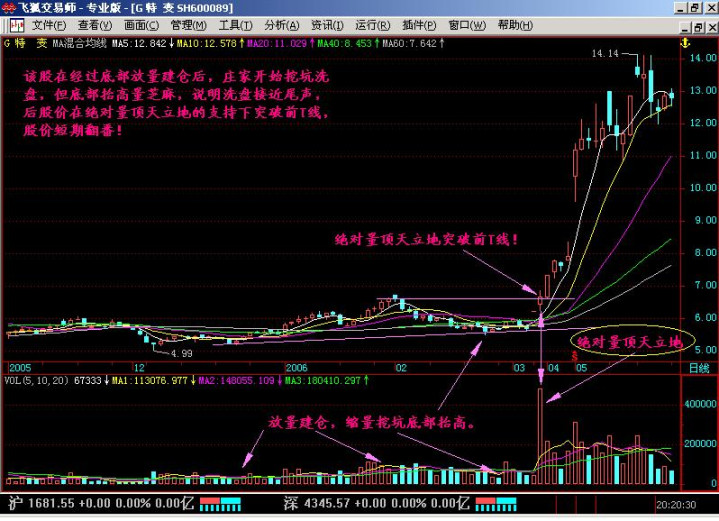Click the 飞狐交易师 app icon in title bar
Viewport: 719px width, 521px height.
[x=8, y=8]
